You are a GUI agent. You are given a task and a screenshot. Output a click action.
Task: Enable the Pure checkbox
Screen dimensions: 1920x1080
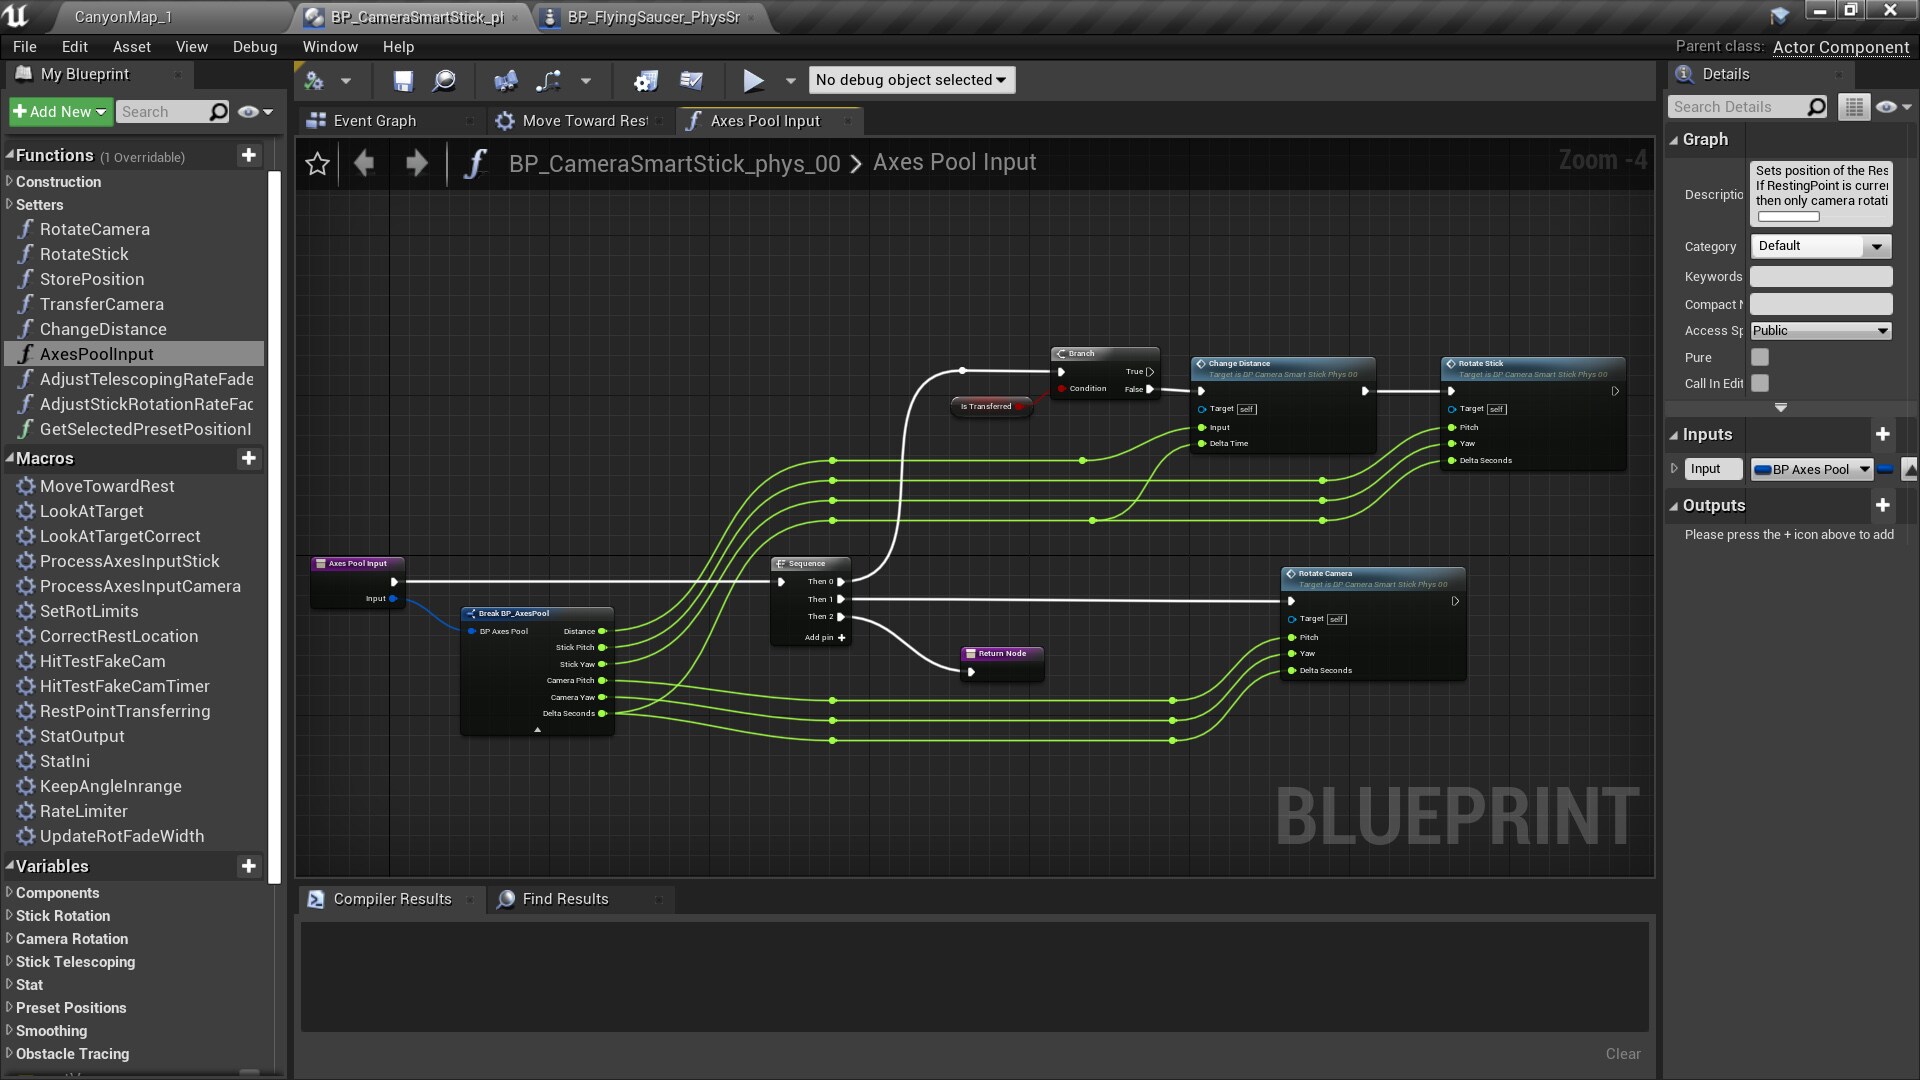tap(1760, 357)
